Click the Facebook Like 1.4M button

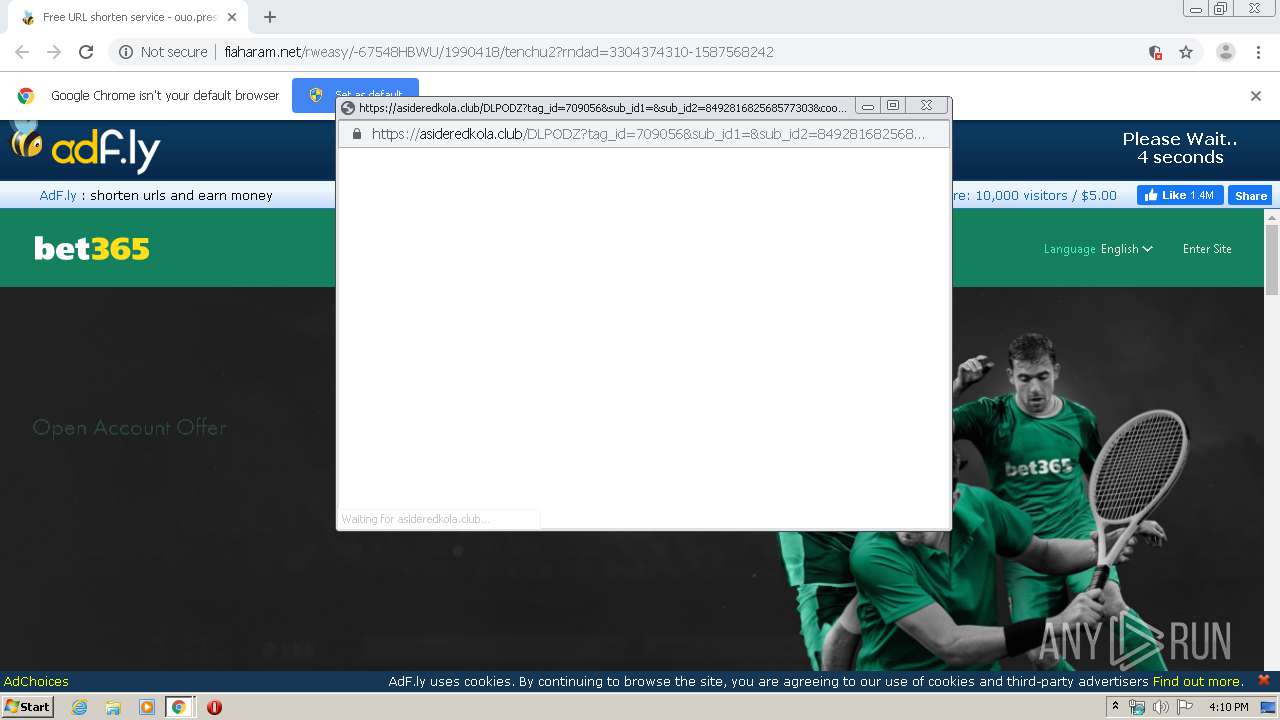click(x=1179, y=195)
